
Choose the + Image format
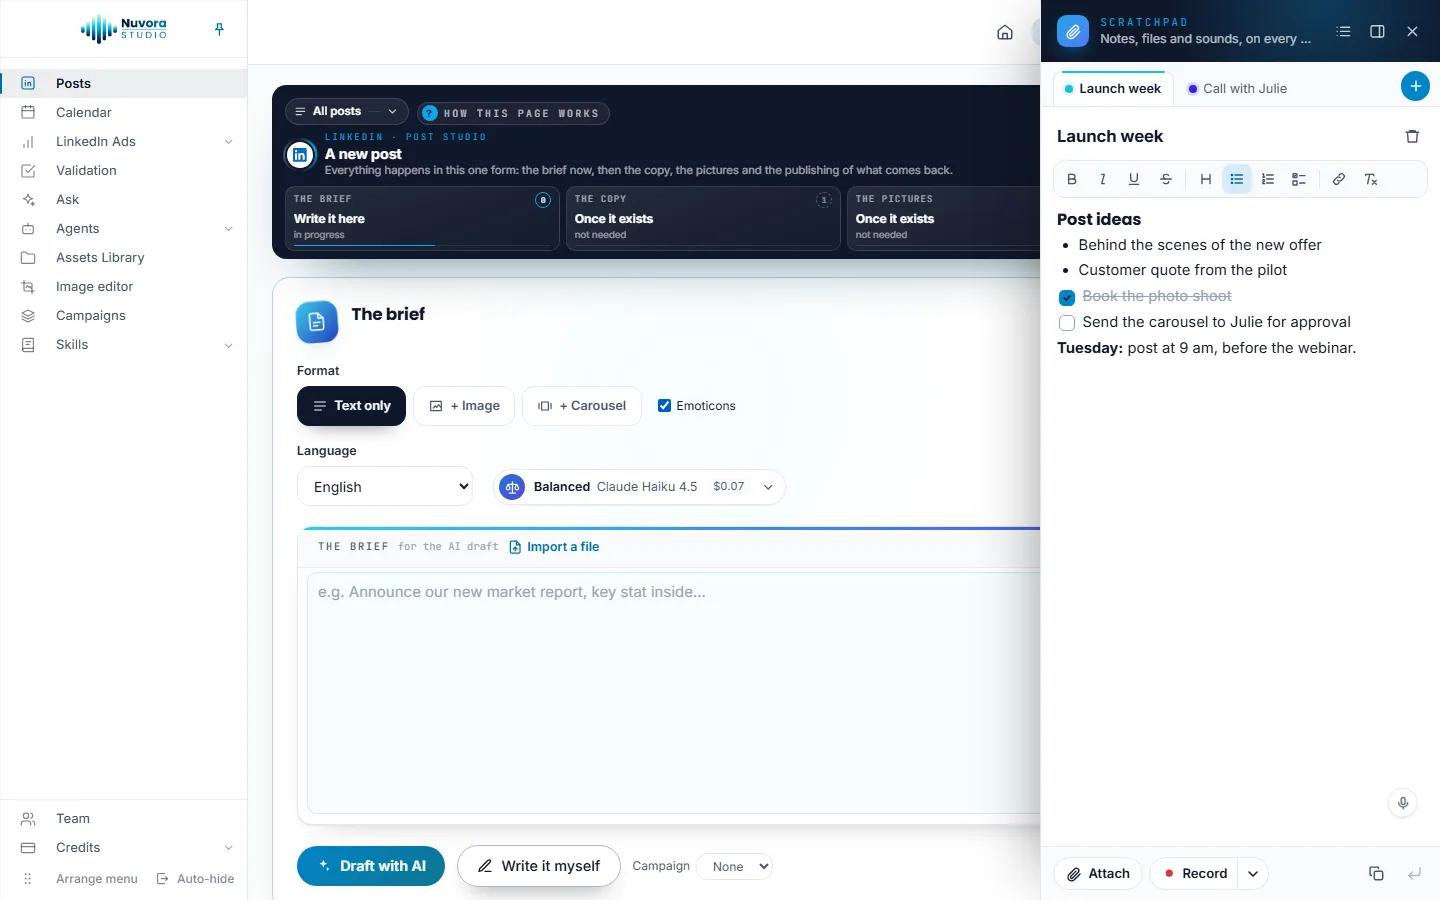[x=464, y=406]
